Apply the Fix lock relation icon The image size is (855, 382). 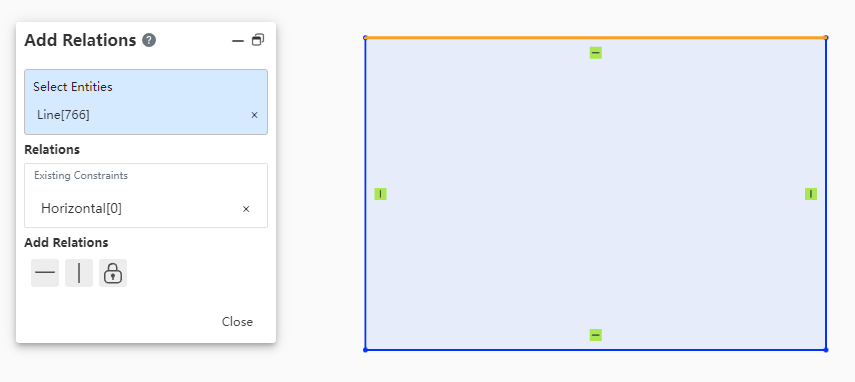click(113, 273)
